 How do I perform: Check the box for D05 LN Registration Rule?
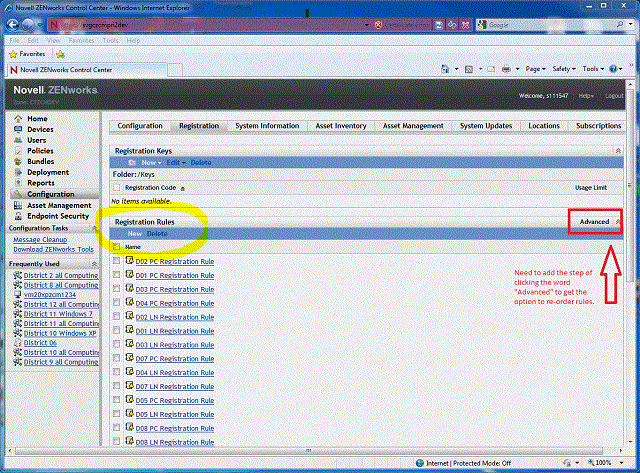click(117, 413)
